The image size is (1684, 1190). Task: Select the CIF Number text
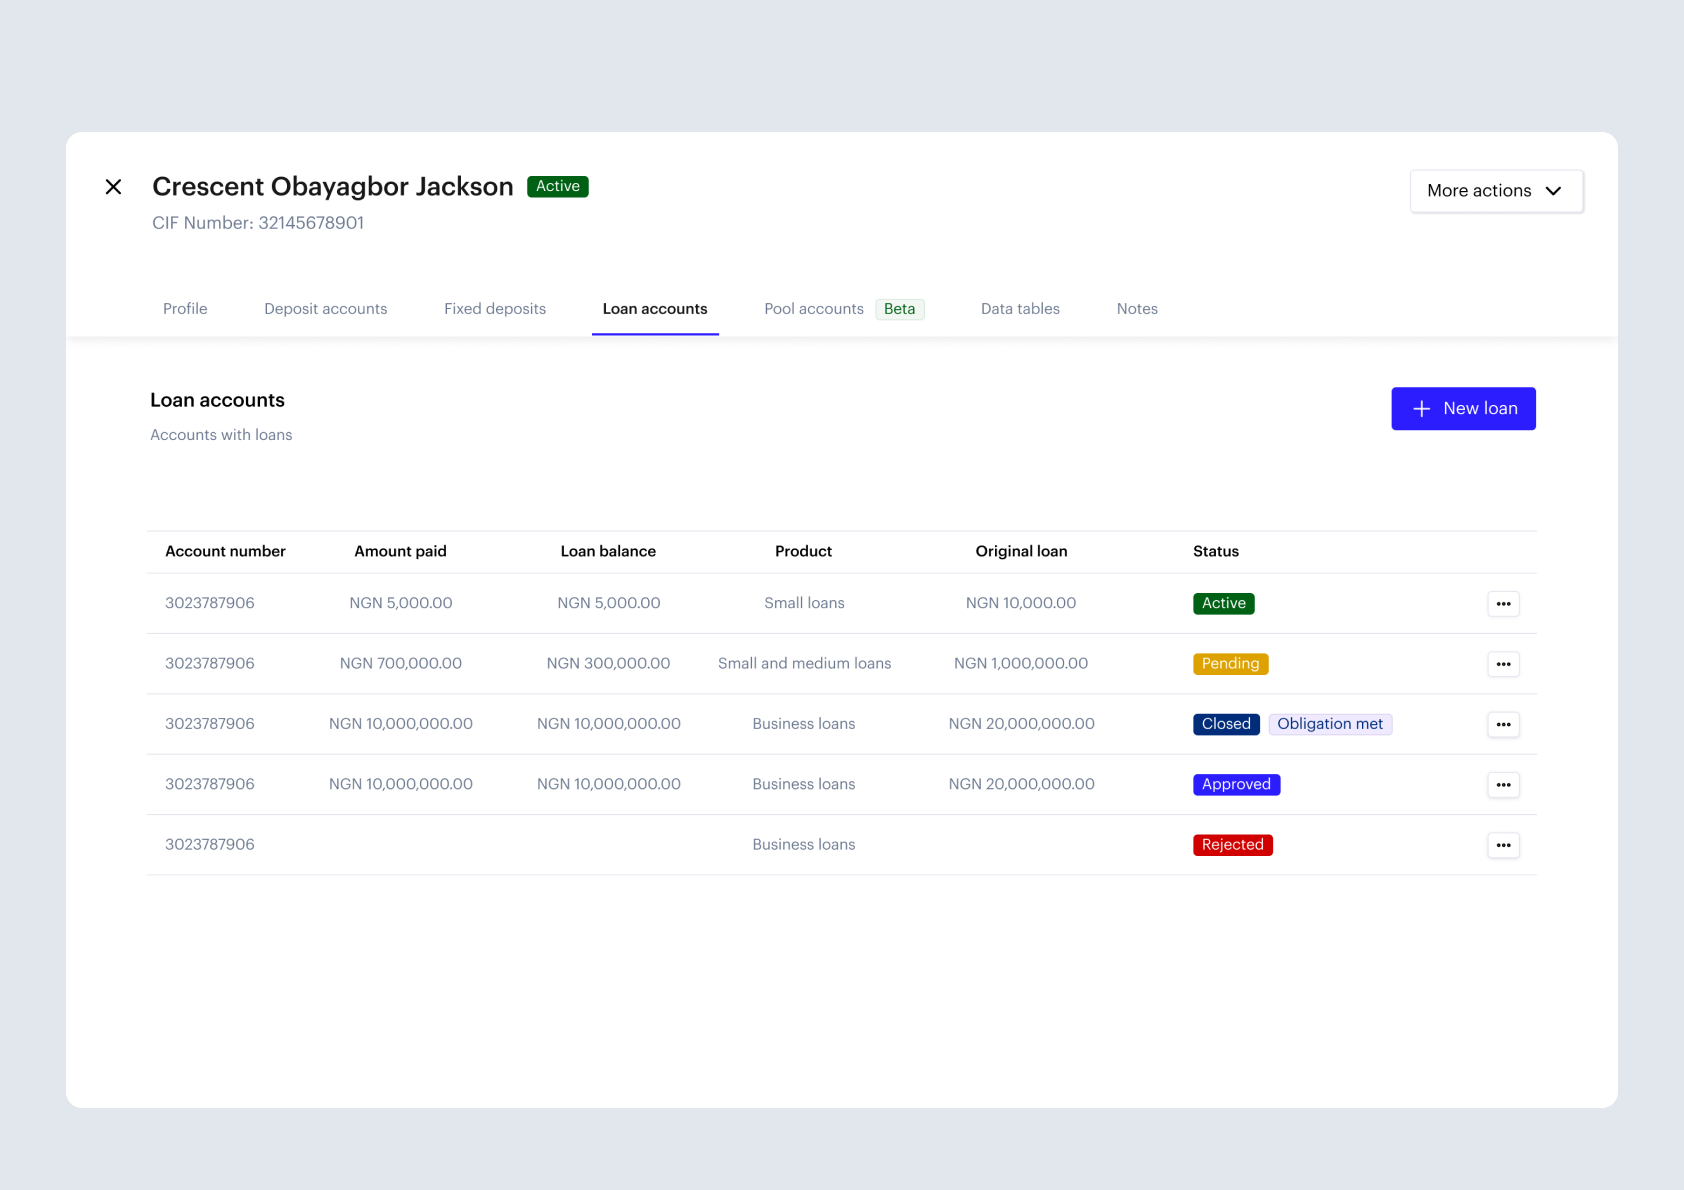click(258, 222)
